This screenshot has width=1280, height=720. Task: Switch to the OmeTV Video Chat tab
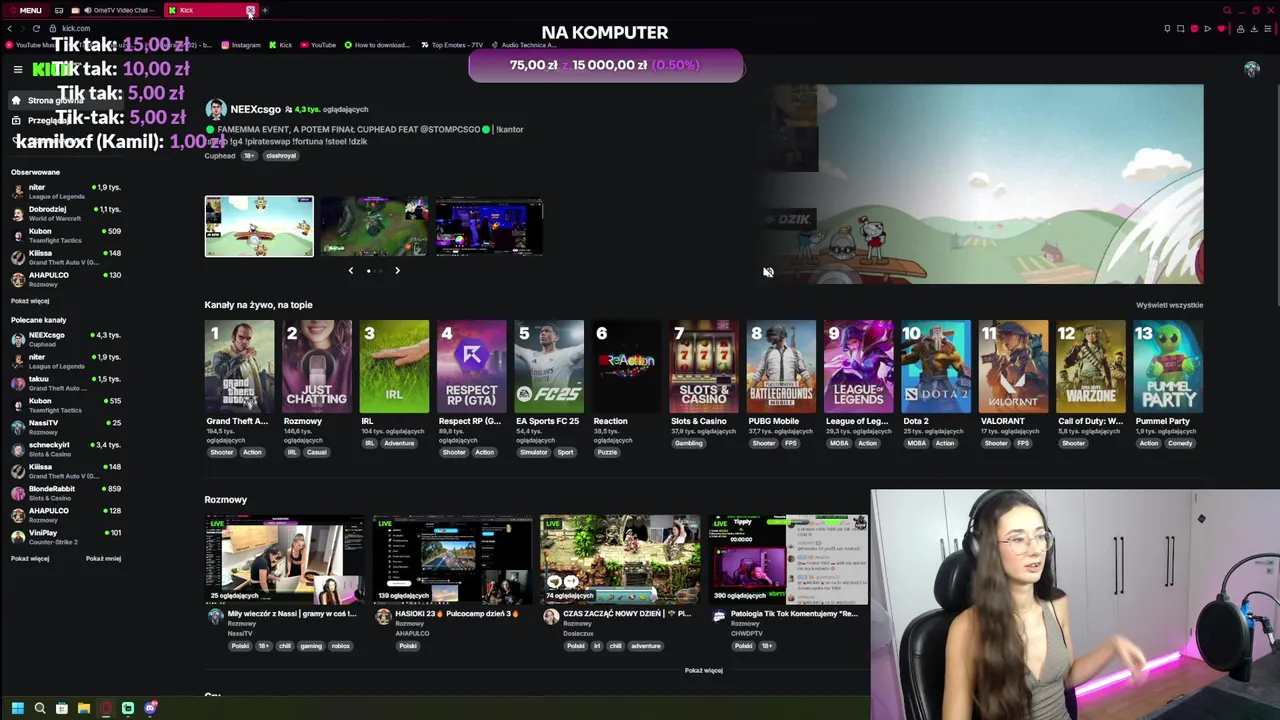[x=117, y=11]
